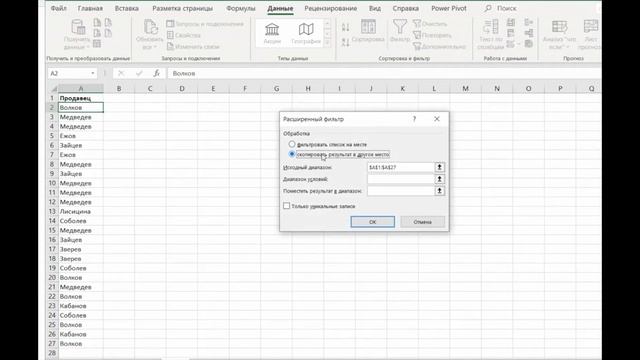
Task: Collapse dialog via Диапазон условий range picker
Action: [440, 179]
